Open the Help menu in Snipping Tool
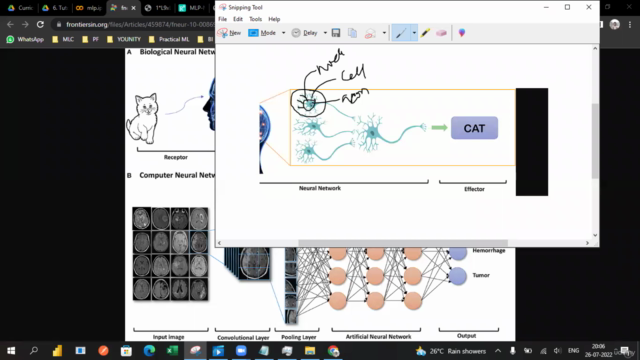This screenshot has width=640, height=360. click(x=274, y=19)
